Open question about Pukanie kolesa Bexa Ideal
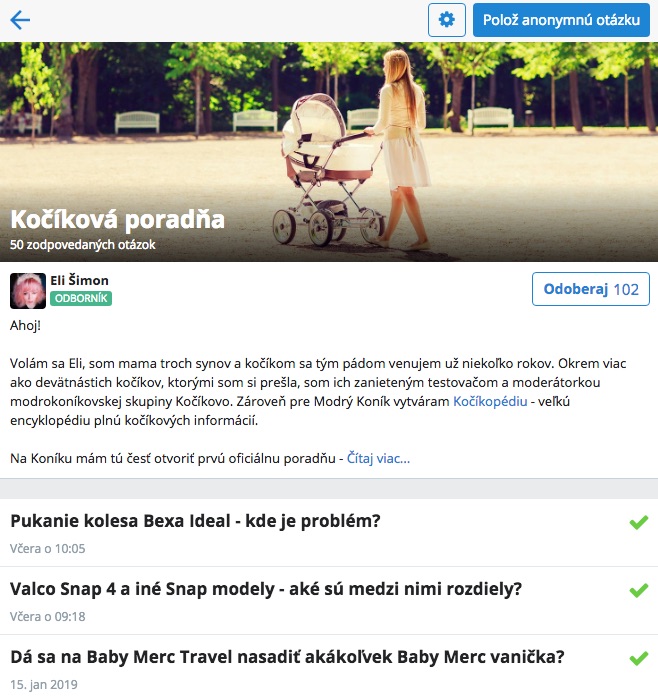This screenshot has height=697, width=658. (195, 521)
